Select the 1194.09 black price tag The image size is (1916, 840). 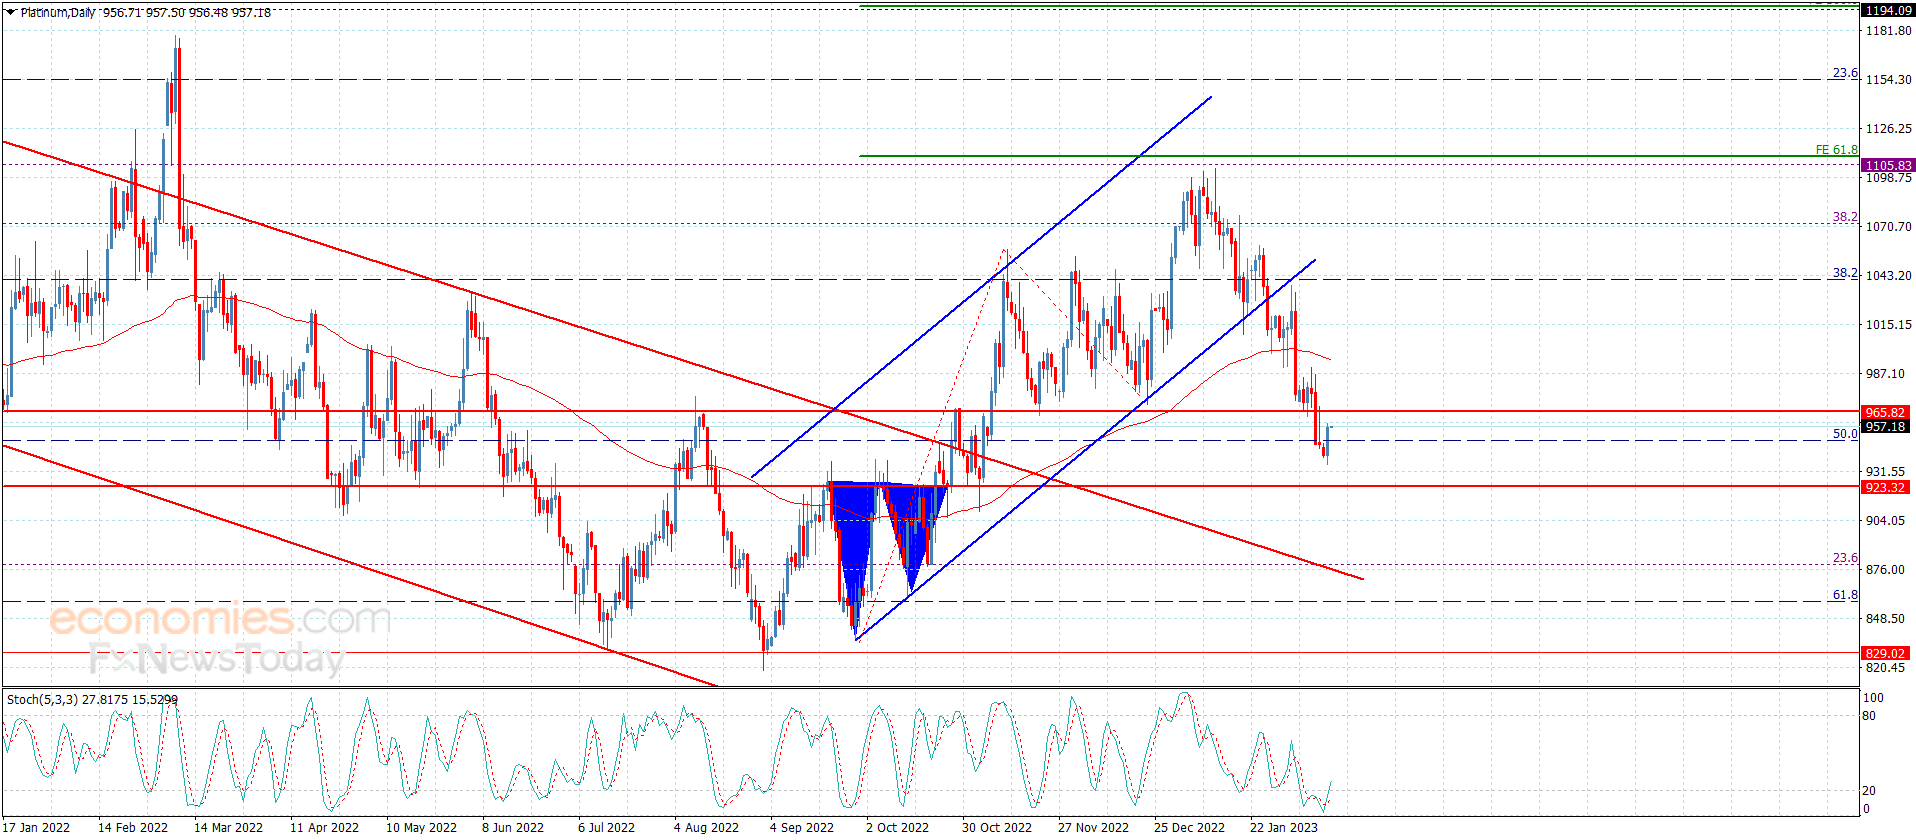point(1887,10)
